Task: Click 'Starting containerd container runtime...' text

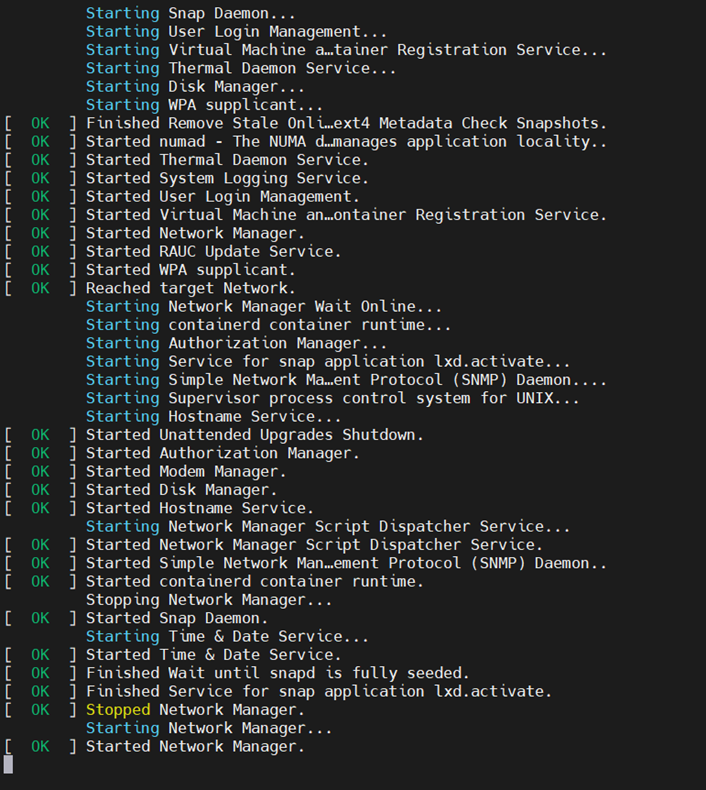Action: click(268, 325)
